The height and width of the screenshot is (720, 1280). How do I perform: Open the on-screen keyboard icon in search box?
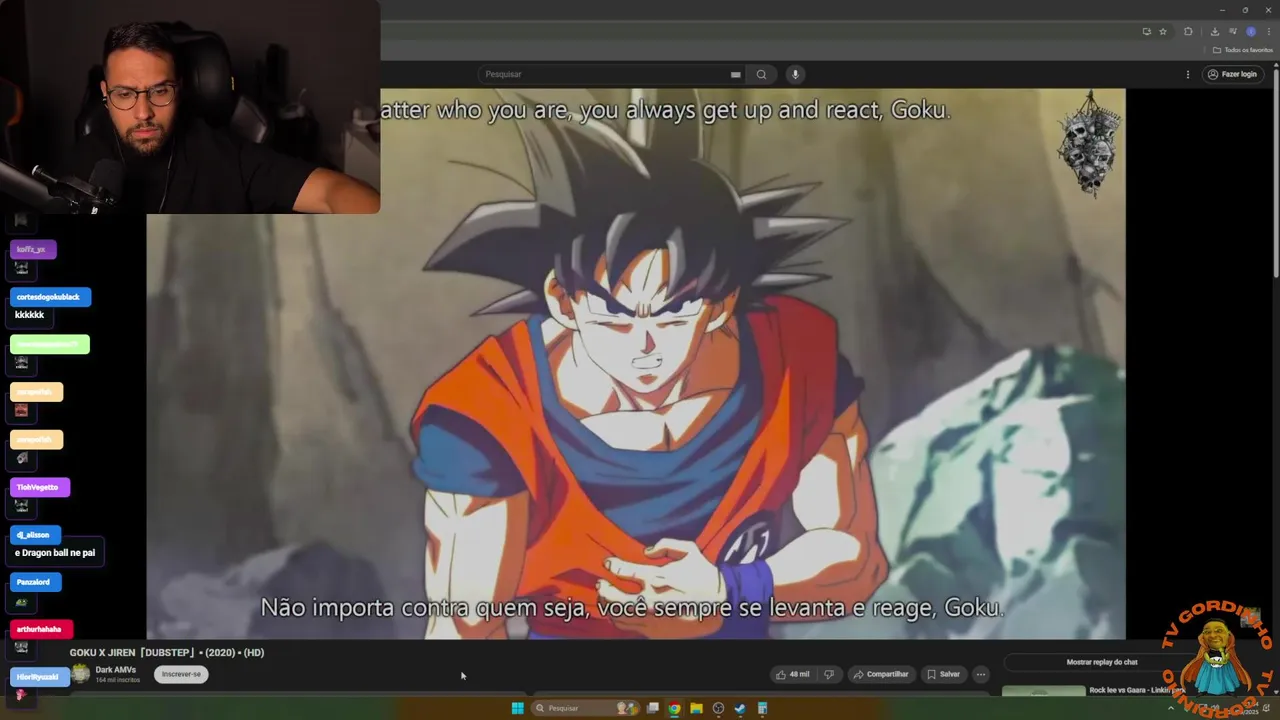[735, 74]
